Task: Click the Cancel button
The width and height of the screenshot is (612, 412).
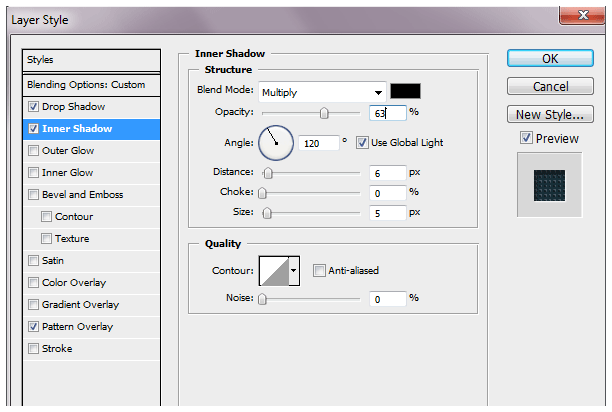Action: (550, 87)
